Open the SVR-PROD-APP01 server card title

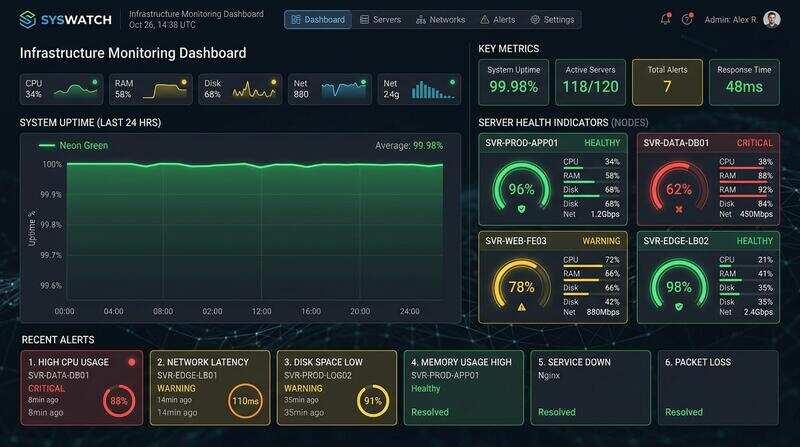521,143
